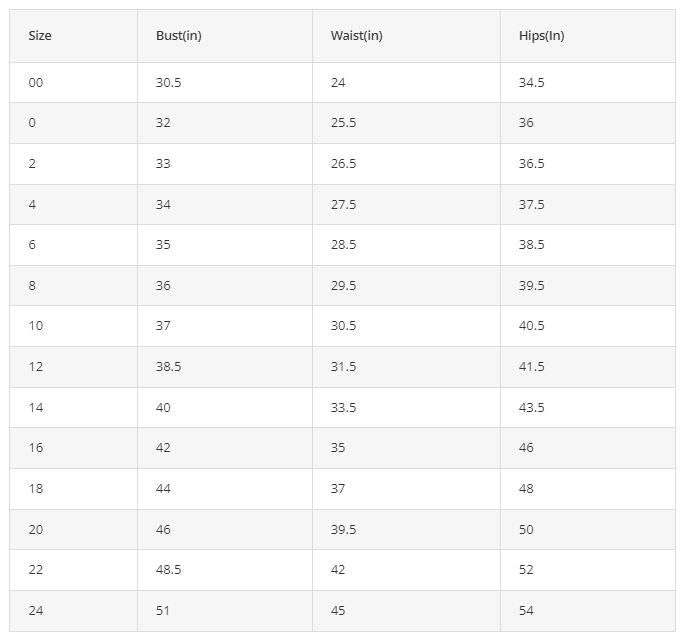
Task: Click waist value 25.5 for size 0
Action: [343, 122]
